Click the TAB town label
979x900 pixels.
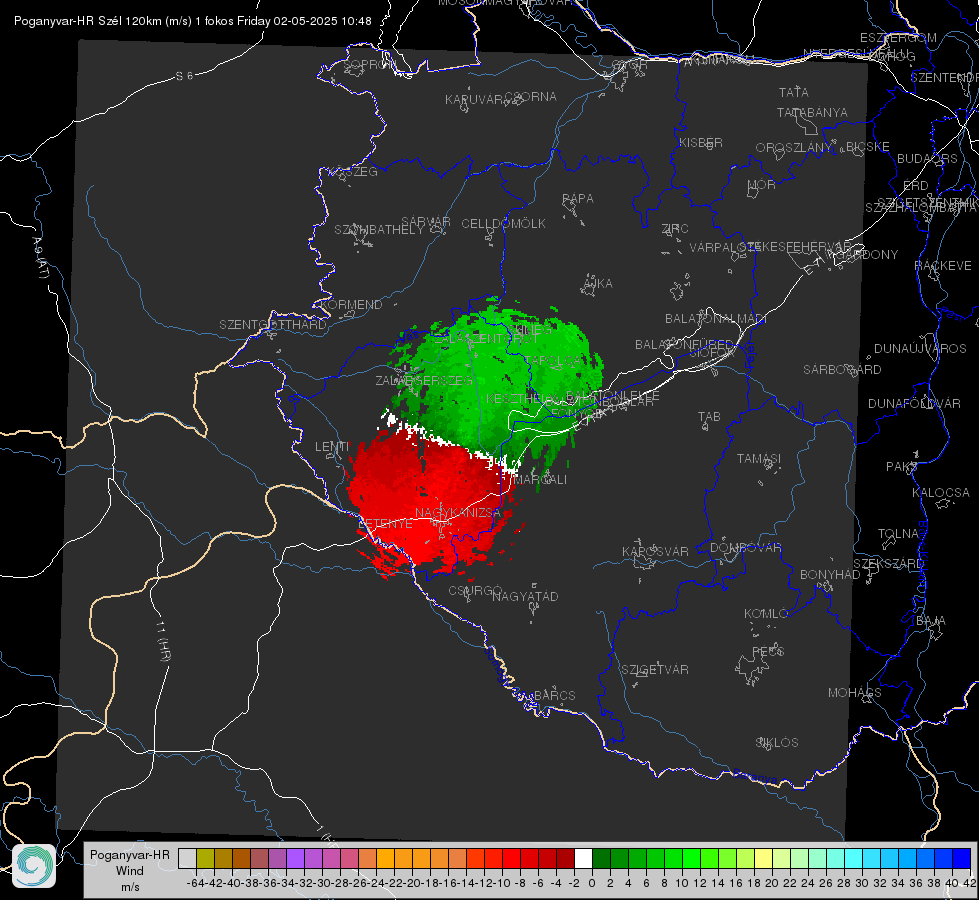(x=709, y=417)
